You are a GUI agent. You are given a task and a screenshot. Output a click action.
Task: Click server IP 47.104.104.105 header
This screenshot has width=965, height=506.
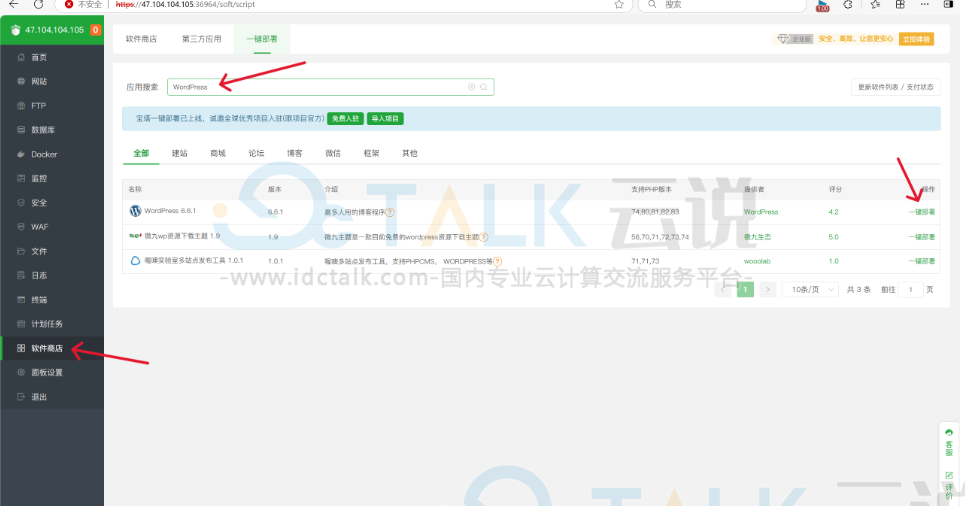tap(54, 30)
